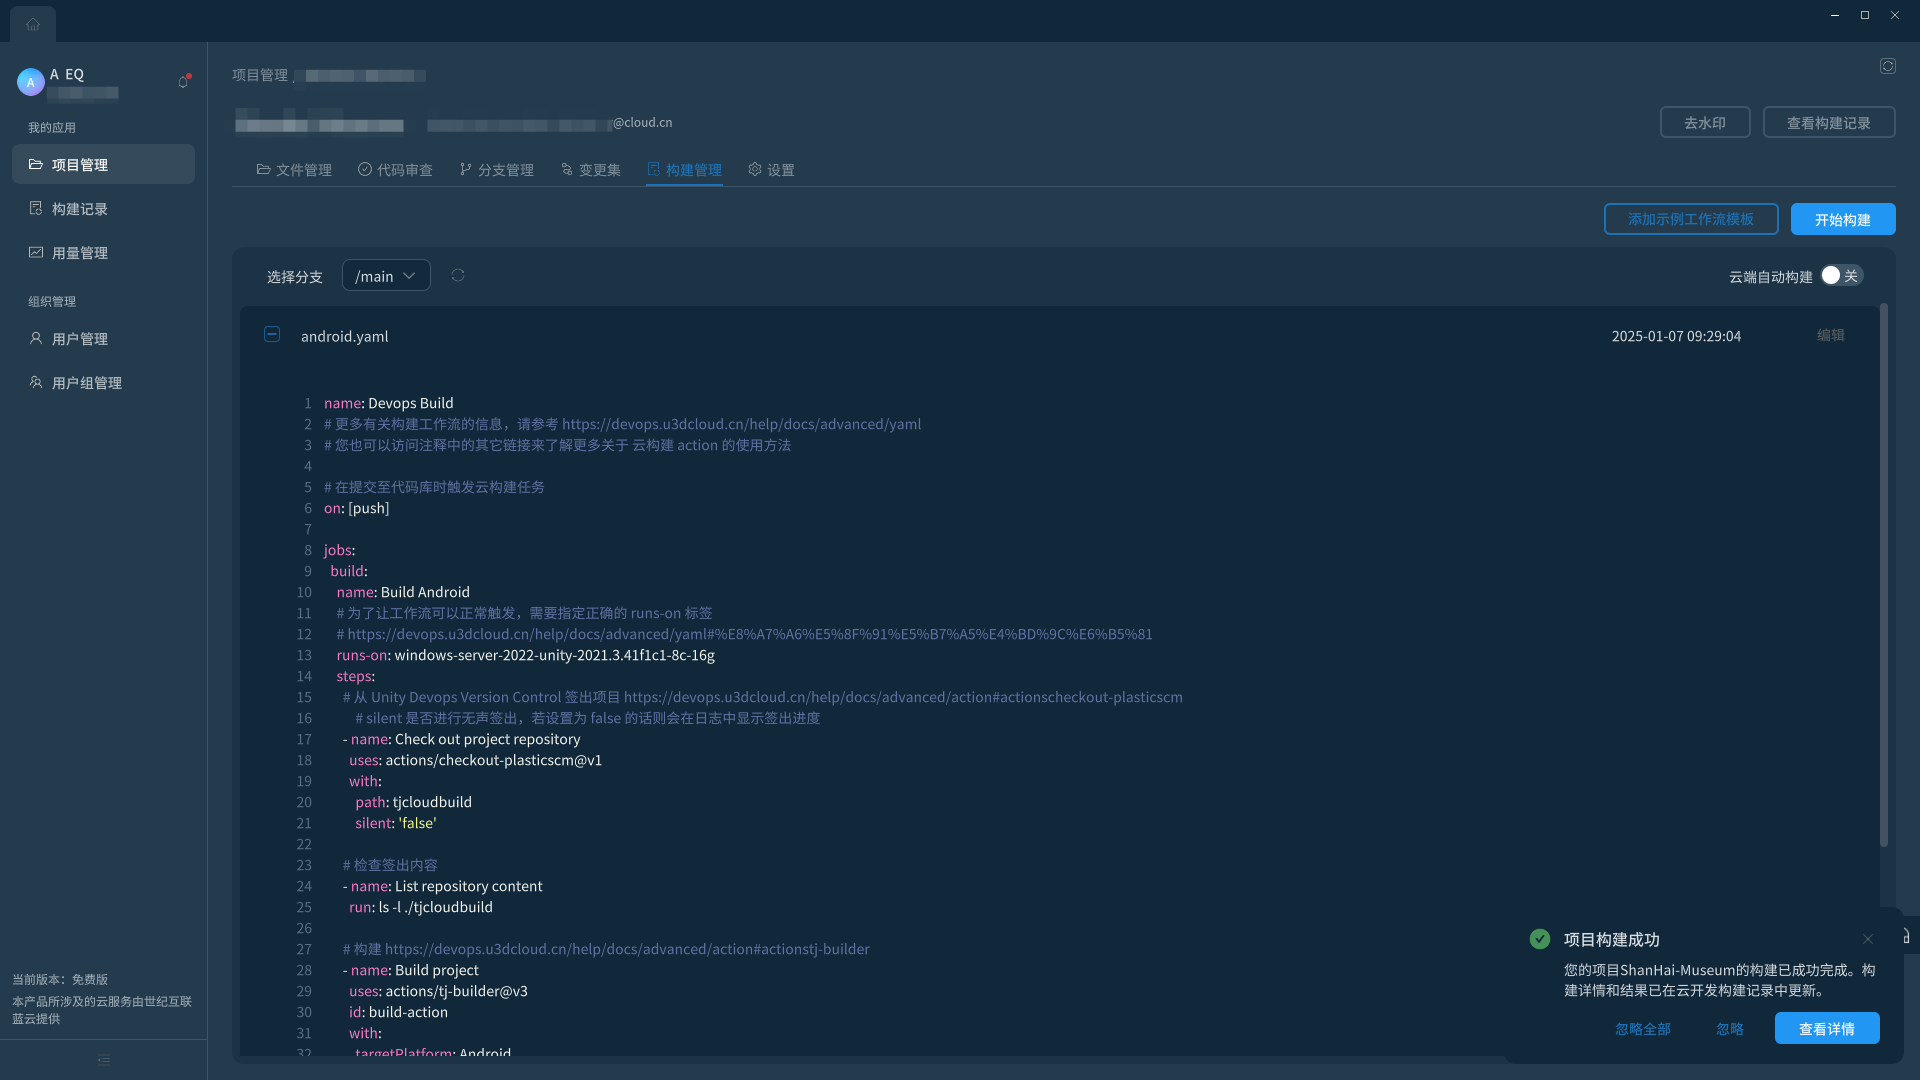Click the 添加示例工作流模板 button
This screenshot has height=1080, width=1920.
click(x=1690, y=219)
